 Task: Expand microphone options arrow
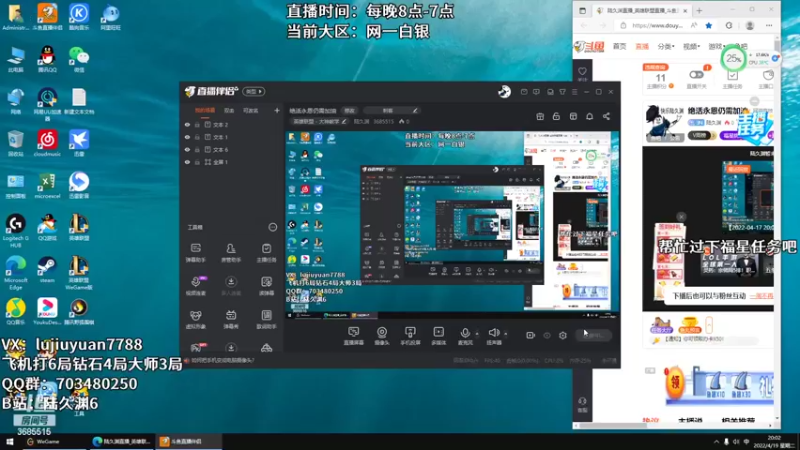pos(477,334)
